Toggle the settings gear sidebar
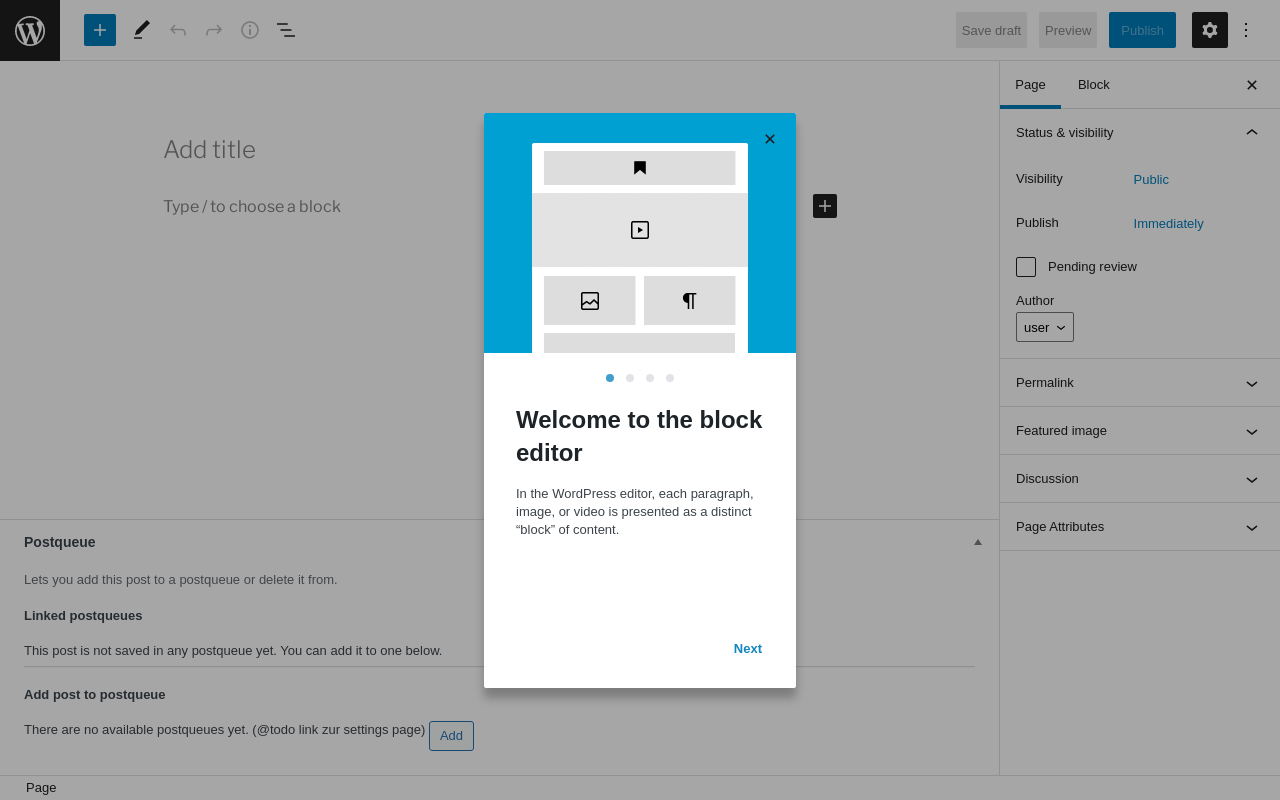 (x=1210, y=30)
